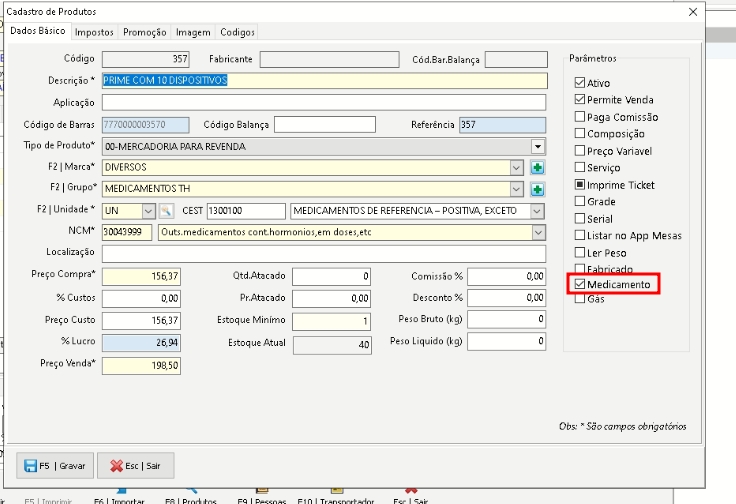Switch to the Impostos tab

(94, 32)
